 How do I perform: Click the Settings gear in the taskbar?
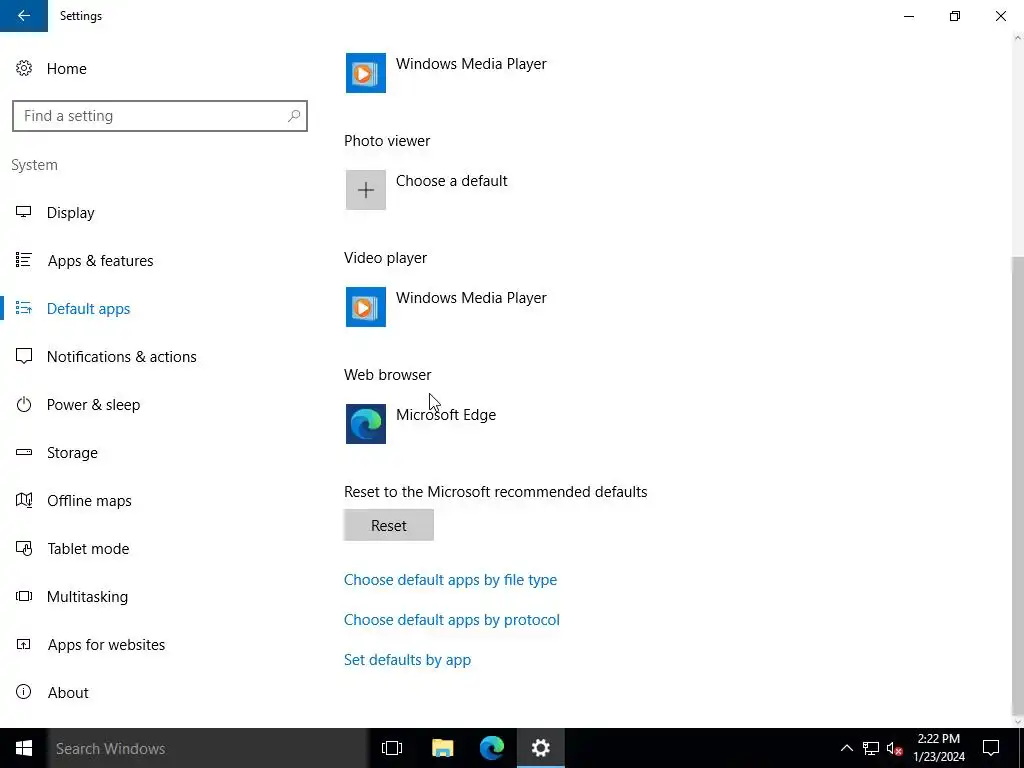[x=541, y=748]
